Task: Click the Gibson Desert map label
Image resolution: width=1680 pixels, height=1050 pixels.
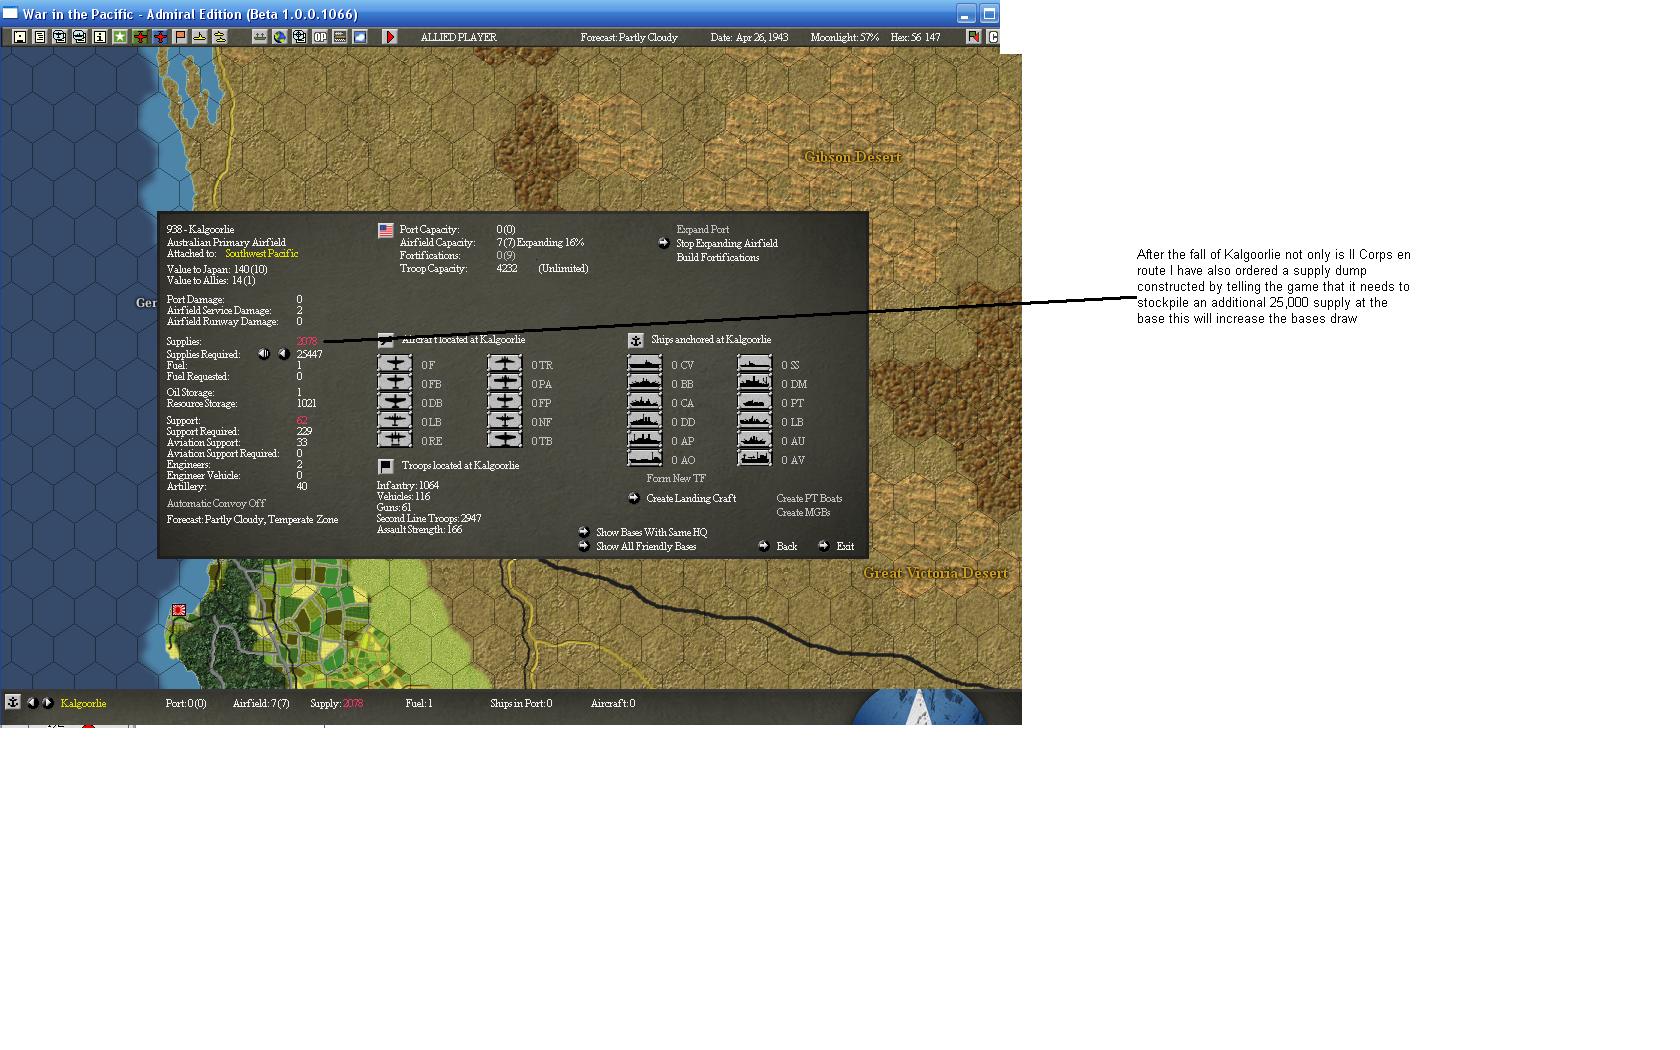Action: click(x=853, y=157)
